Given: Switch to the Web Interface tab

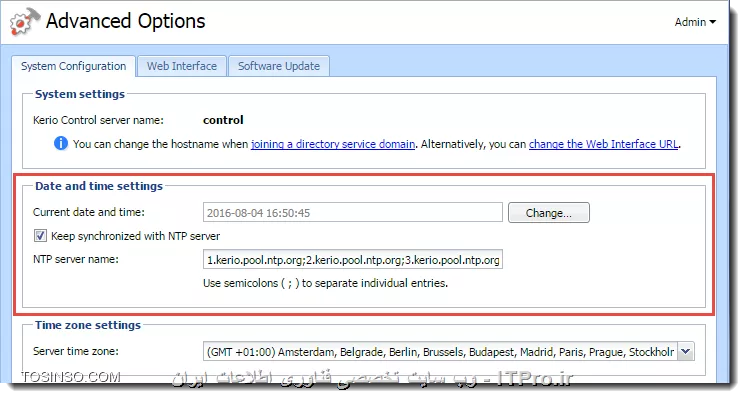Looking at the screenshot, I should [182, 66].
